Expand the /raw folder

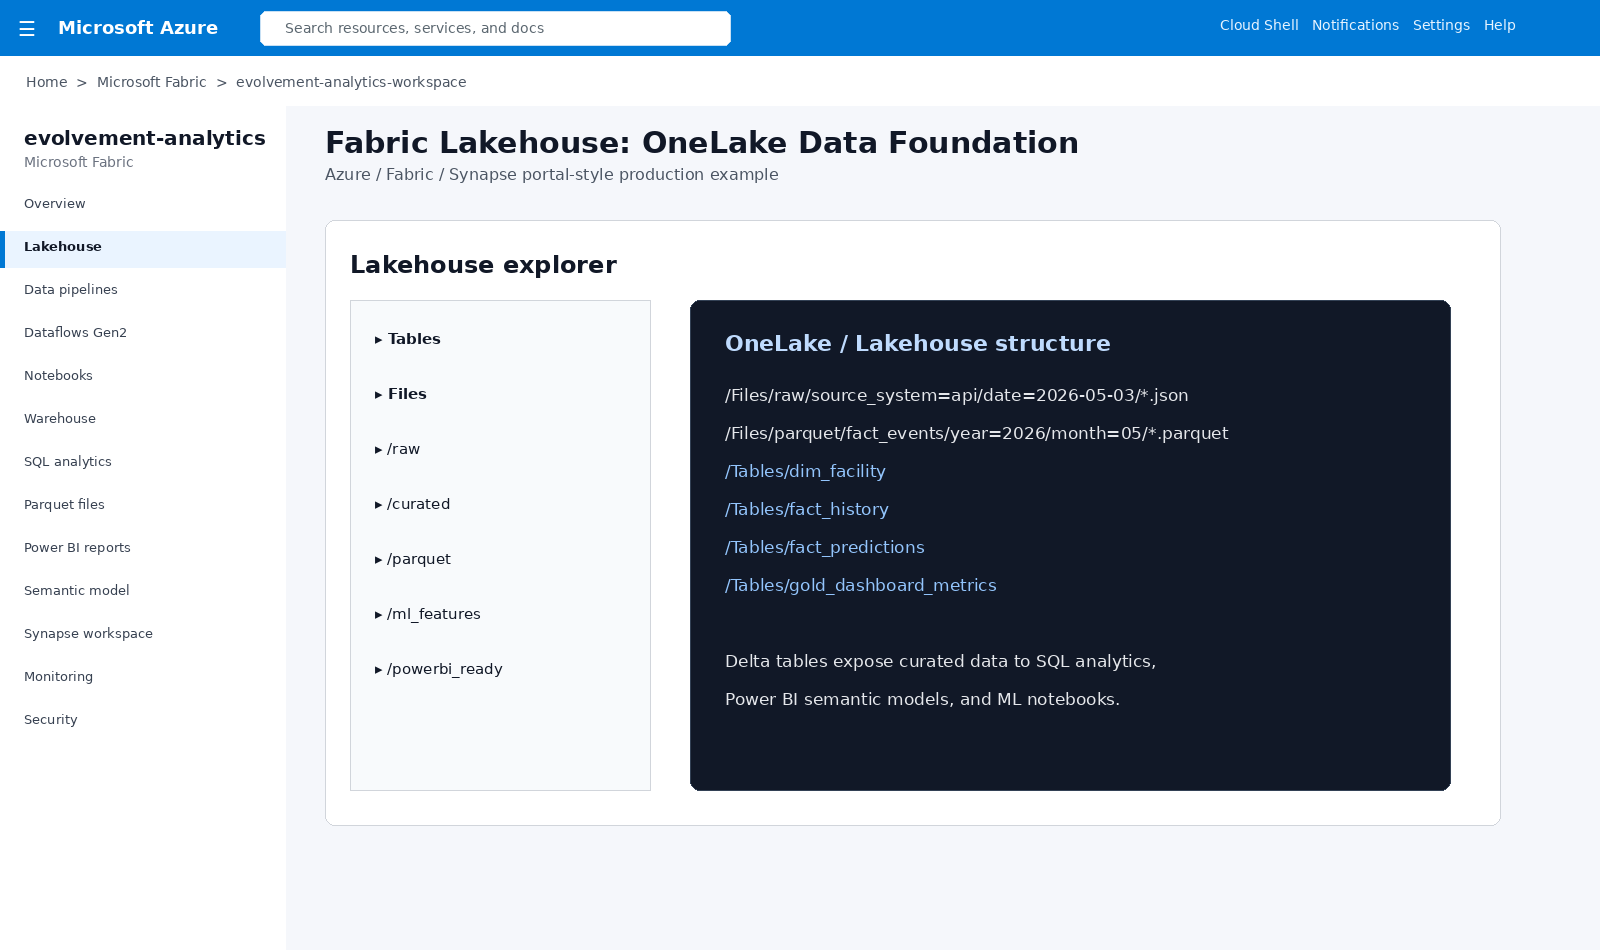(x=398, y=449)
